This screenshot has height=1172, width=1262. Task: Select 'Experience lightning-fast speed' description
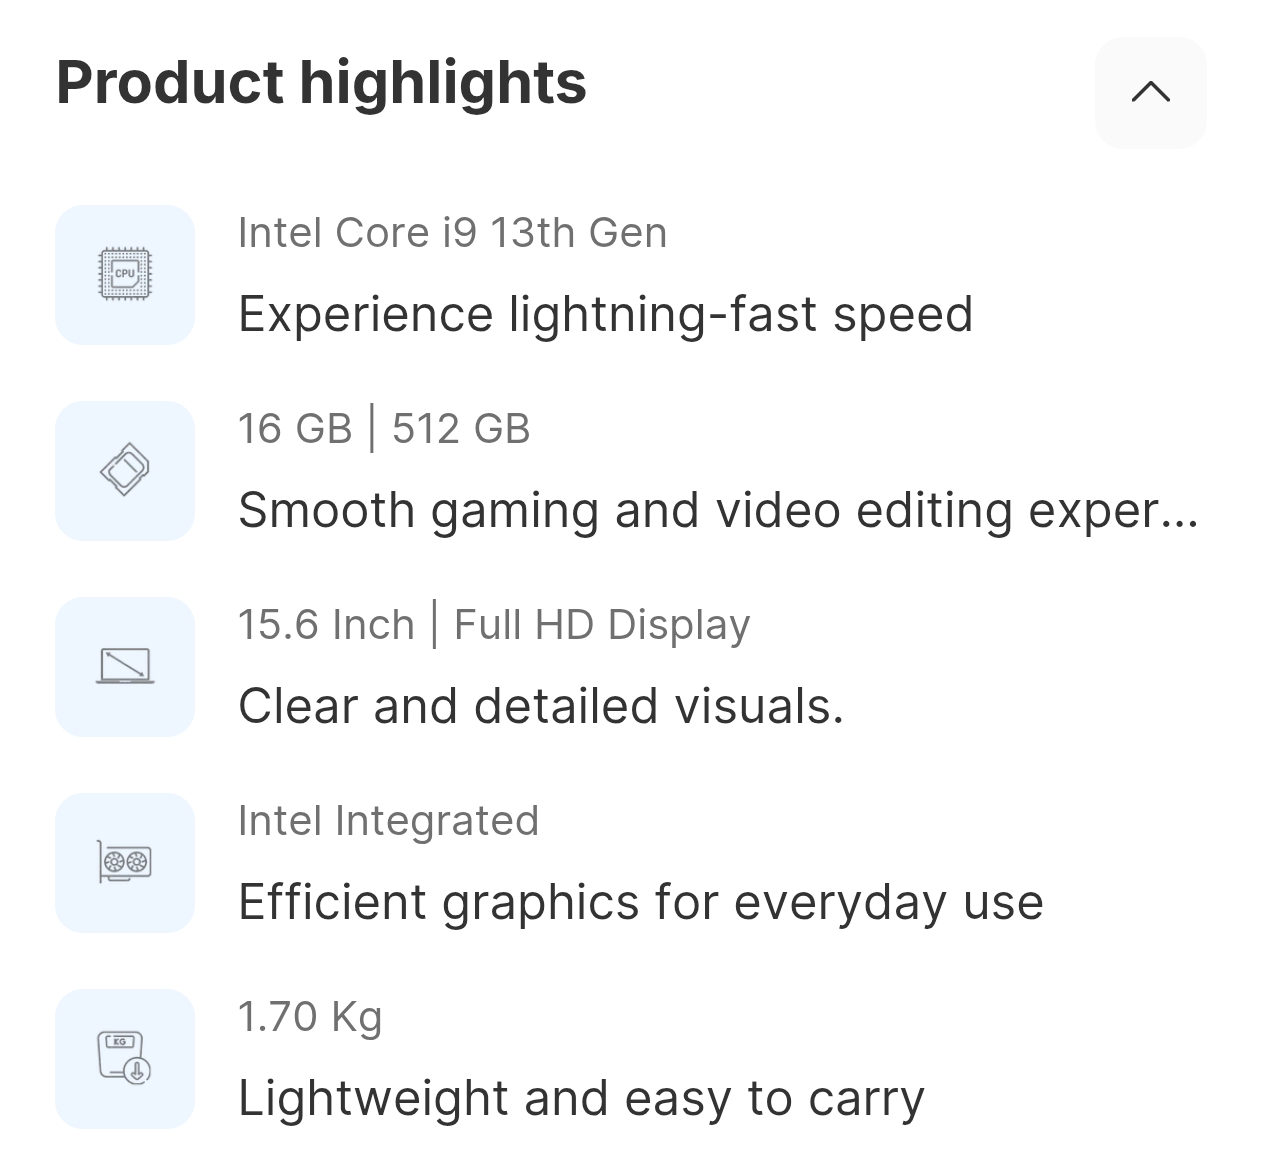[605, 314]
